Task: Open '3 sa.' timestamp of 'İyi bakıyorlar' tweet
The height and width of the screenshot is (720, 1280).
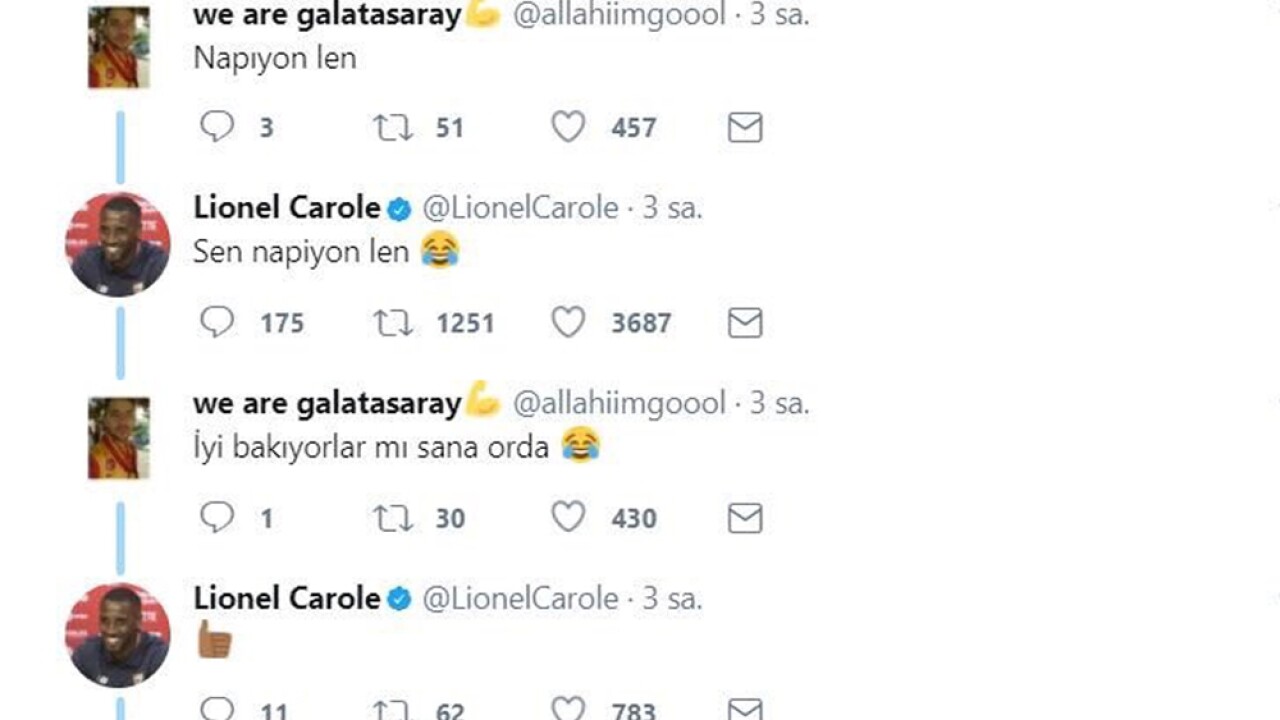Action: [779, 403]
